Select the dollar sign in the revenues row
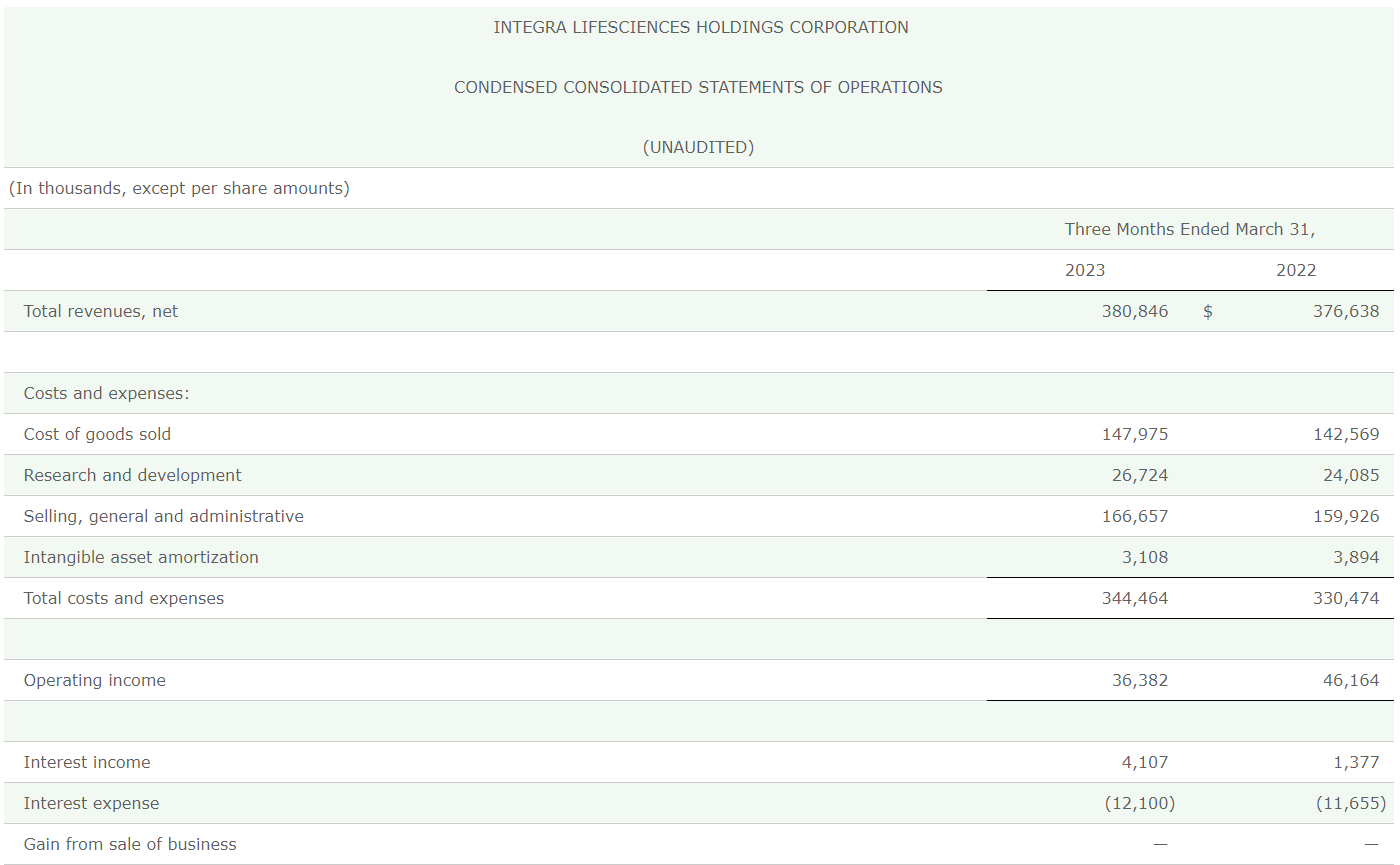1400x865 pixels. coord(1208,311)
